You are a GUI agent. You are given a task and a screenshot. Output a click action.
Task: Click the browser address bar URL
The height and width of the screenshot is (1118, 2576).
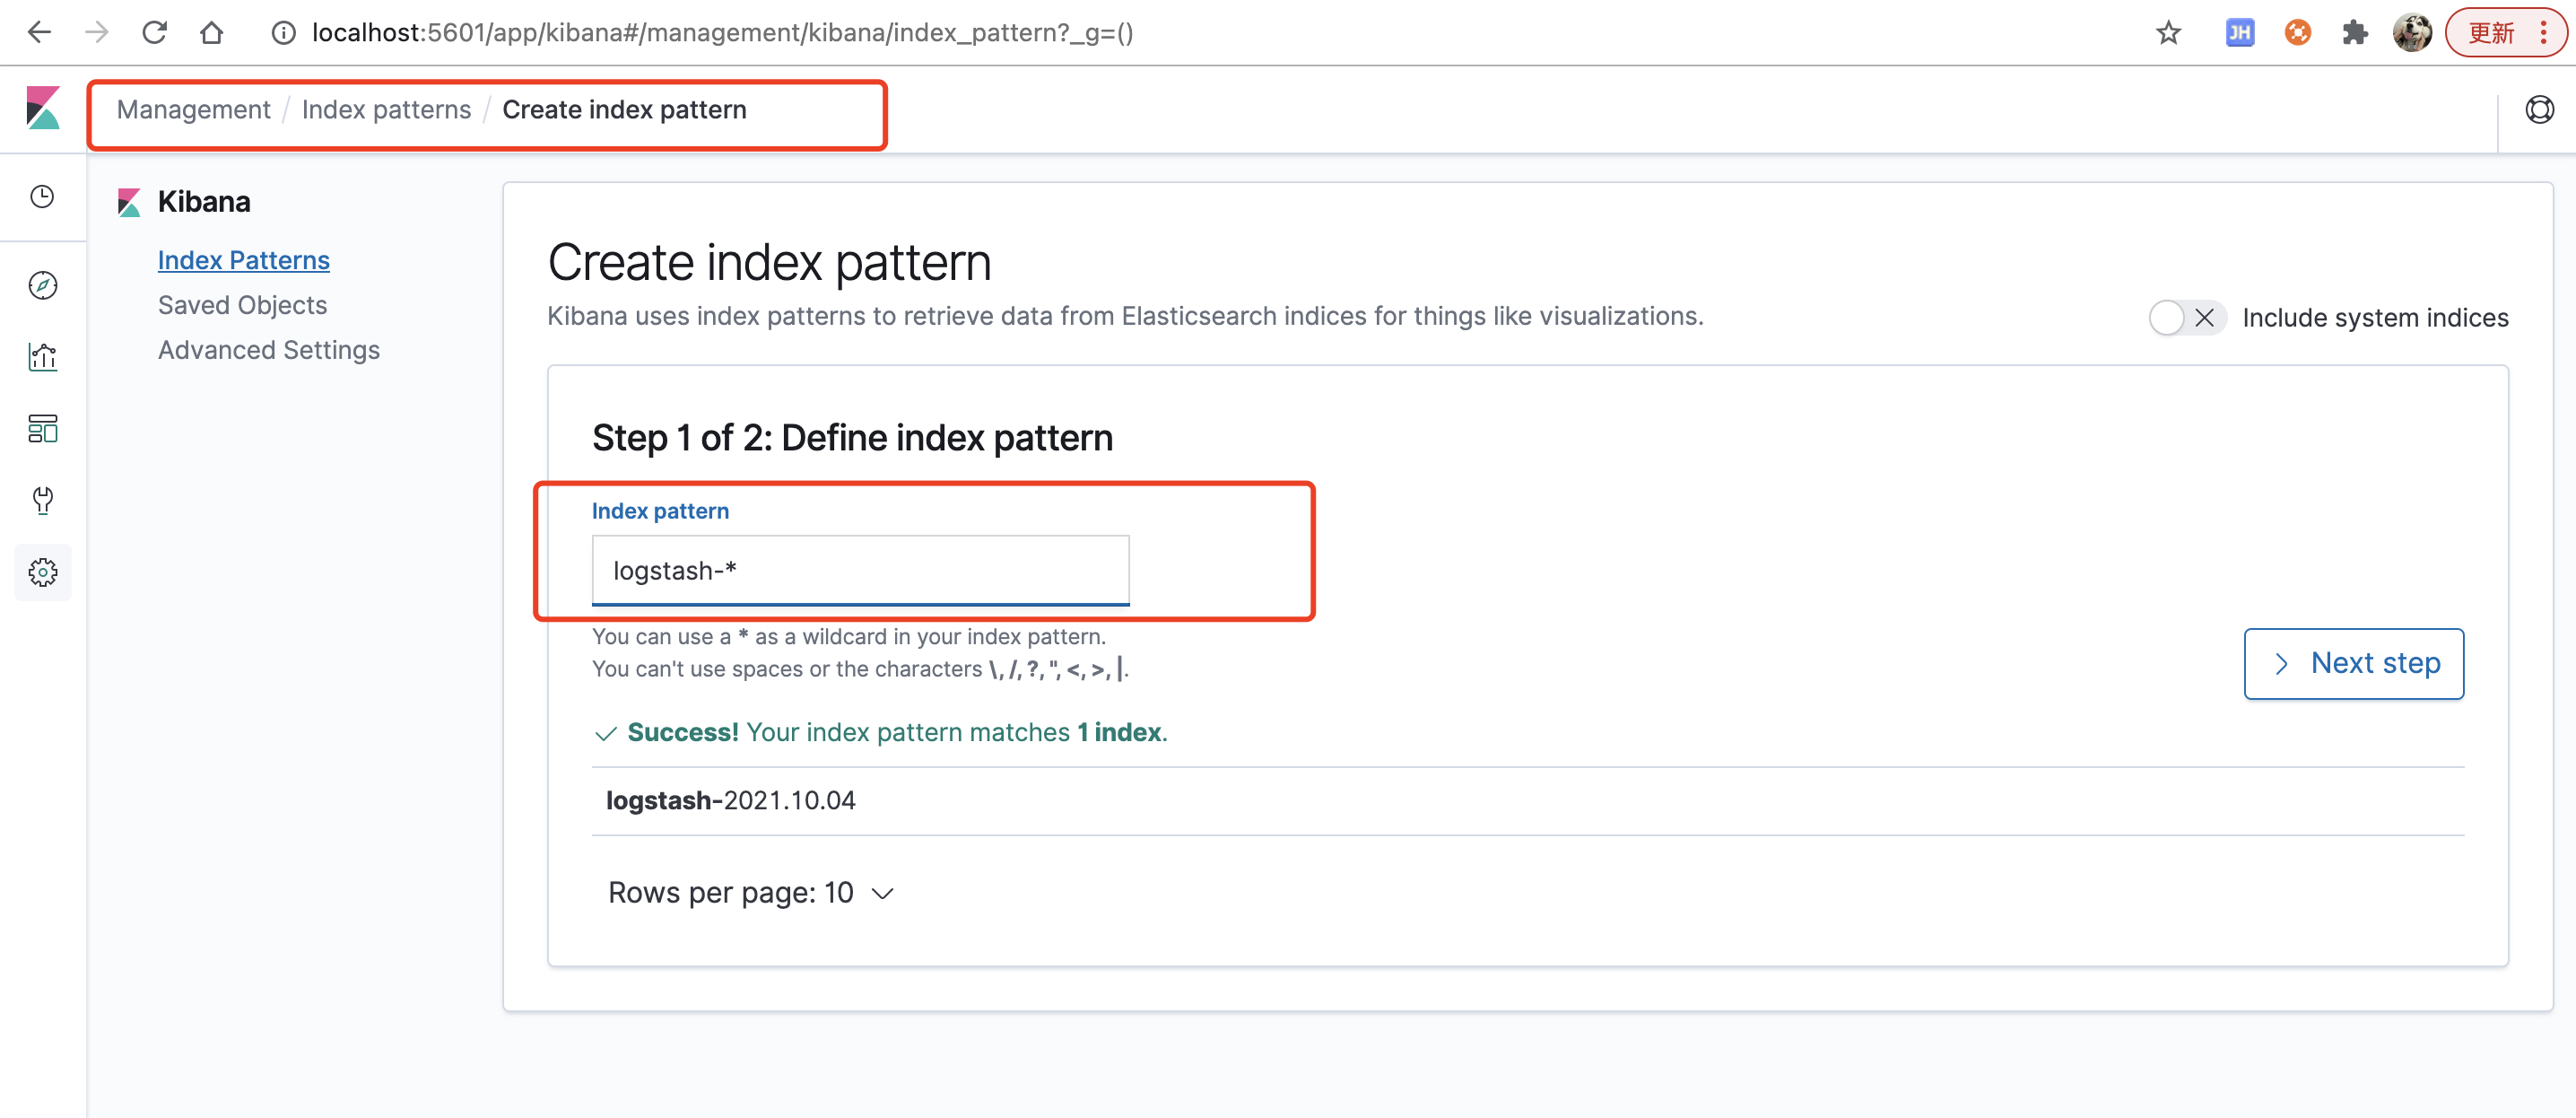point(722,33)
